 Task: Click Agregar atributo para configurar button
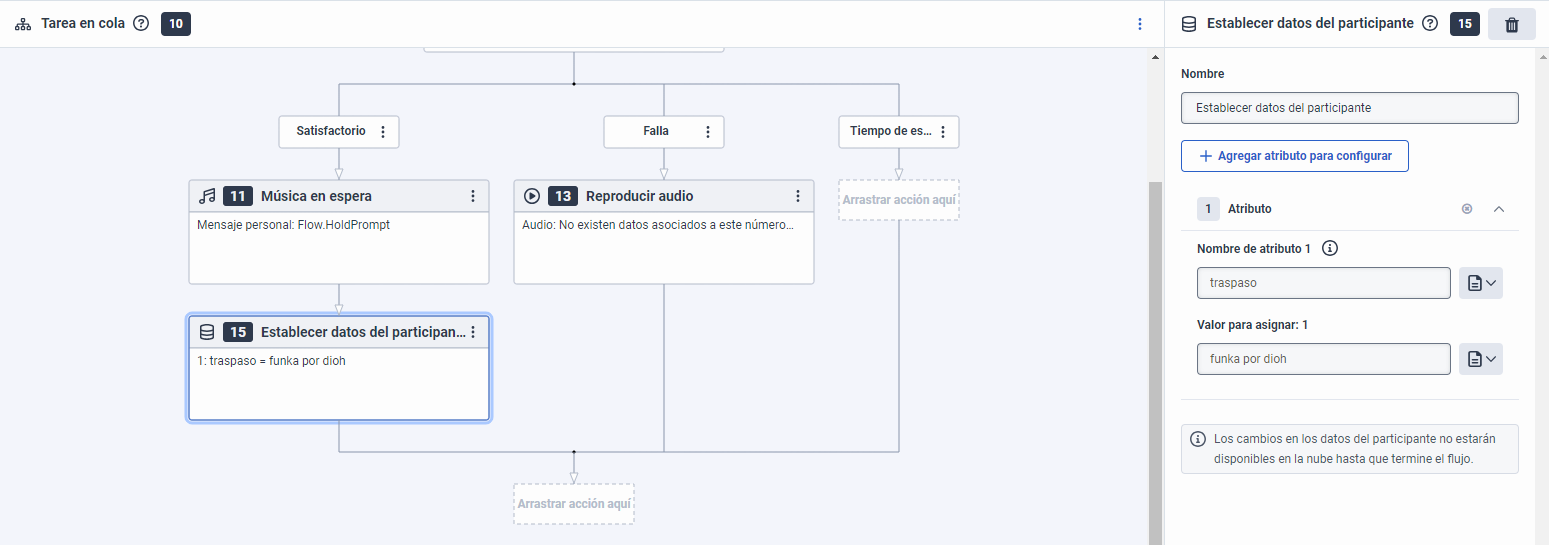1294,156
